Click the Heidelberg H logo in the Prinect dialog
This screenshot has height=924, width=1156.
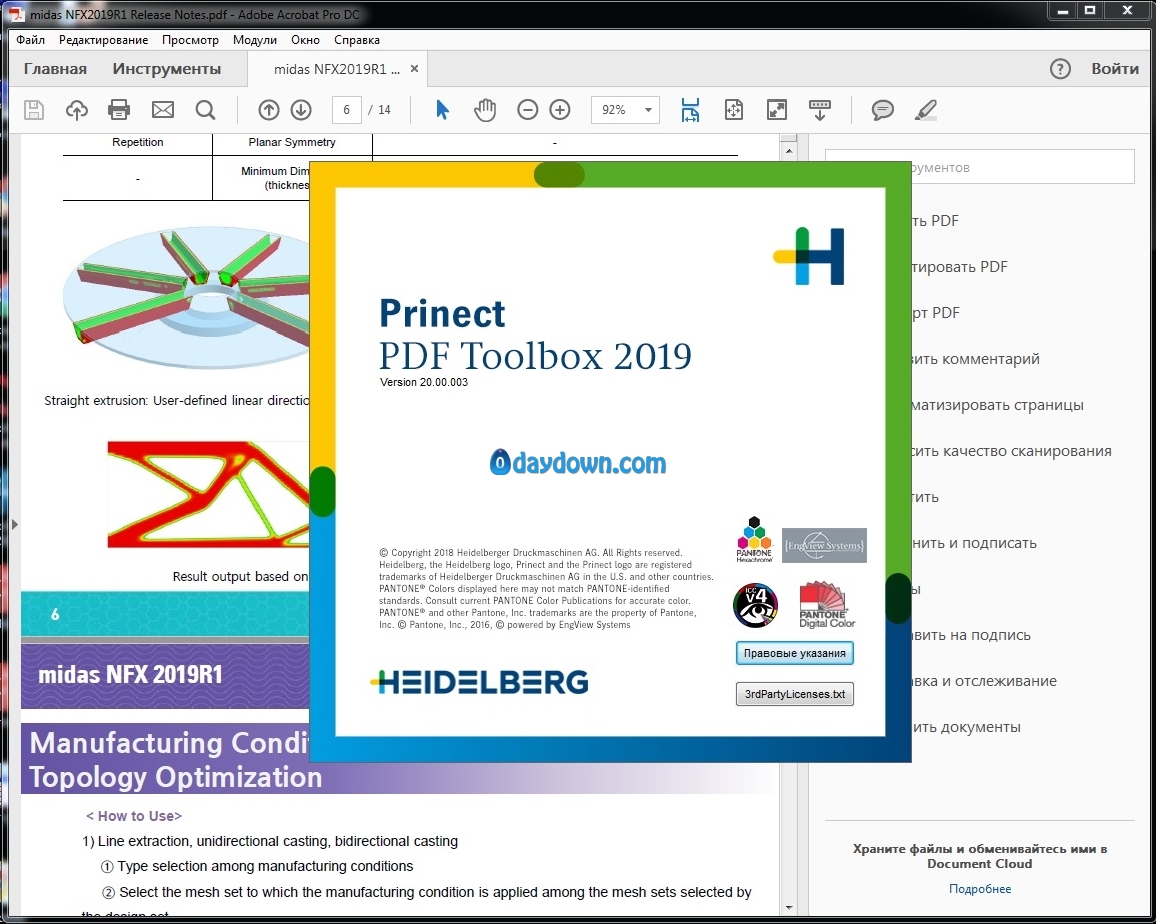pos(809,257)
